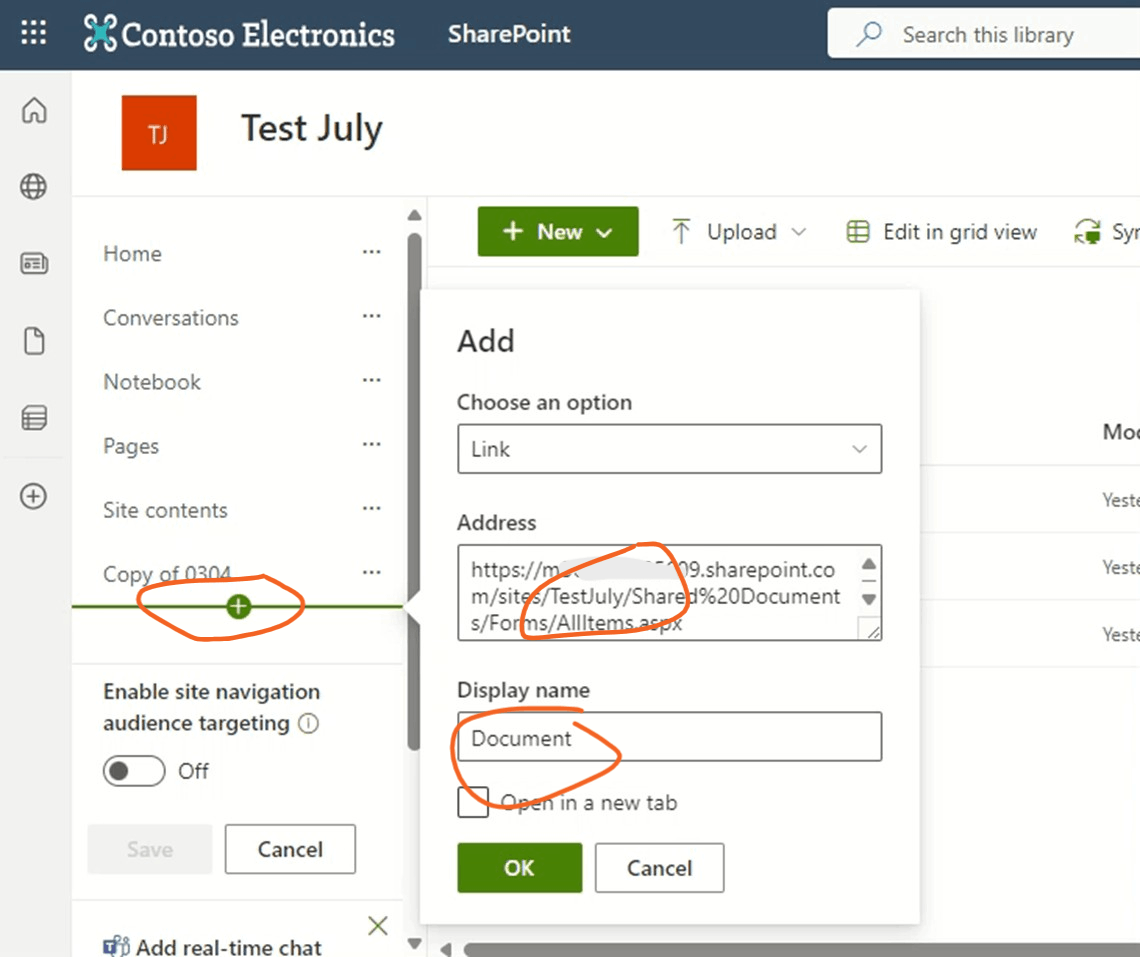
Task: Open My sites globe icon
Action: 33,187
